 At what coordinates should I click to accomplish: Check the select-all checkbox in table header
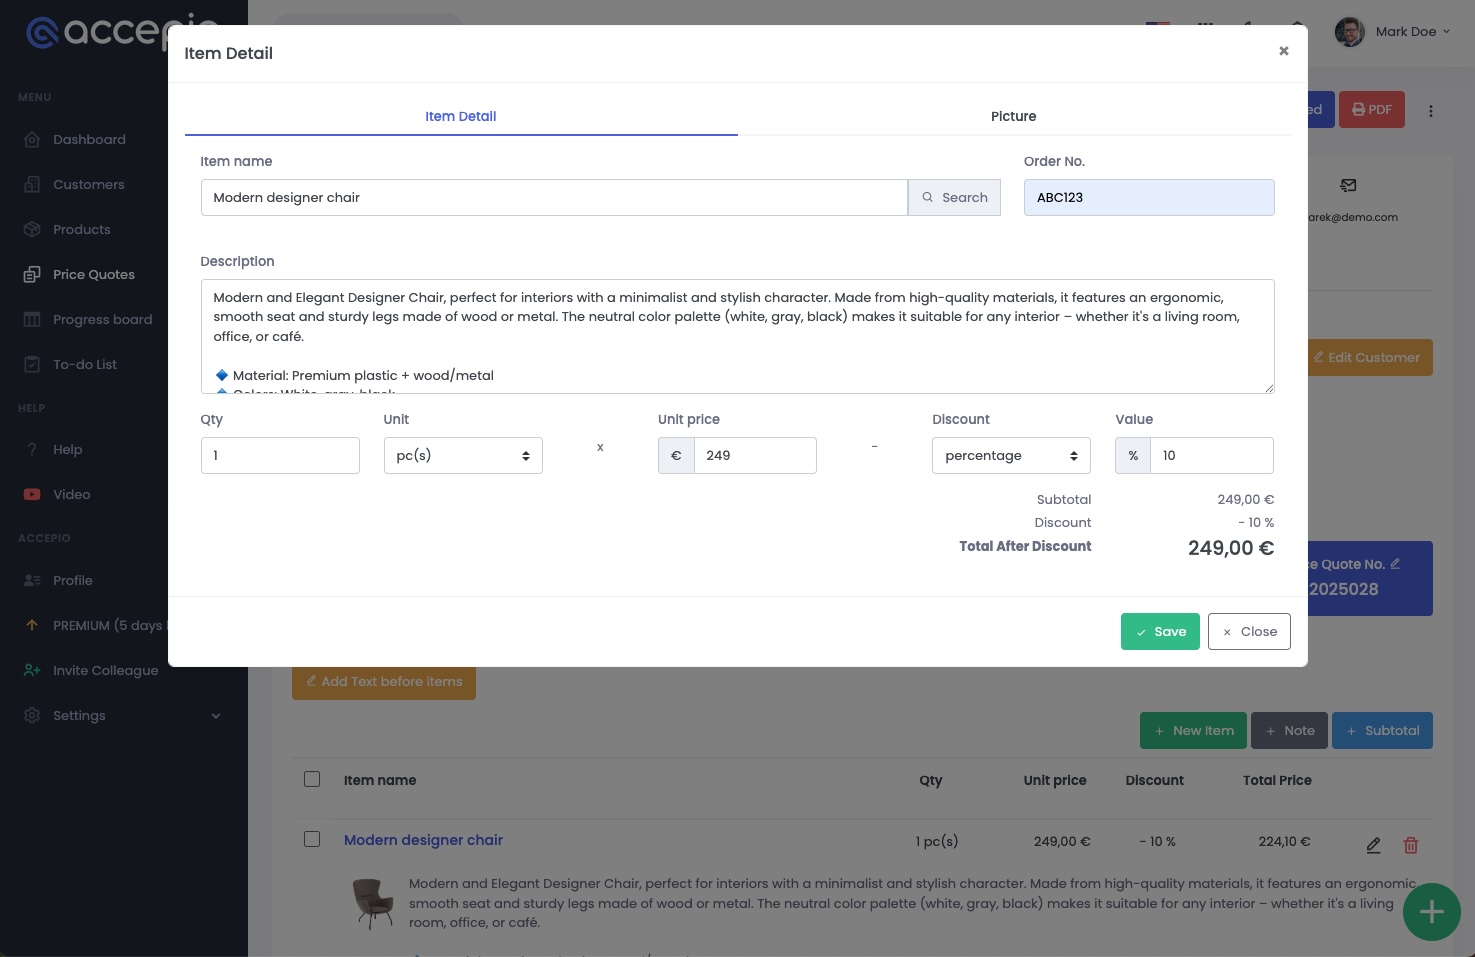tap(311, 778)
